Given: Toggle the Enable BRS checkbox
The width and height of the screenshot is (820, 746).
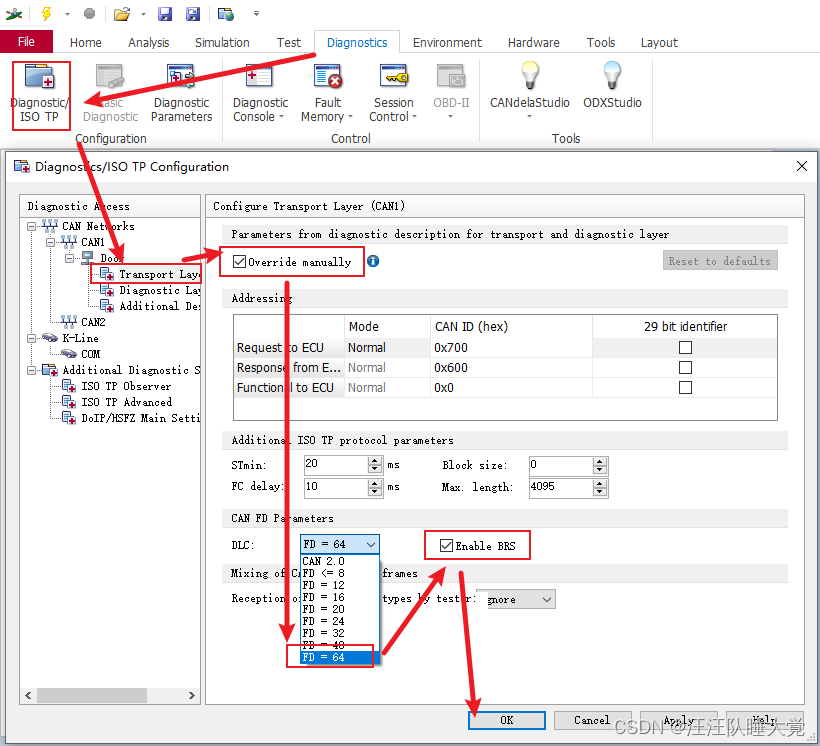Looking at the screenshot, I should click(446, 546).
